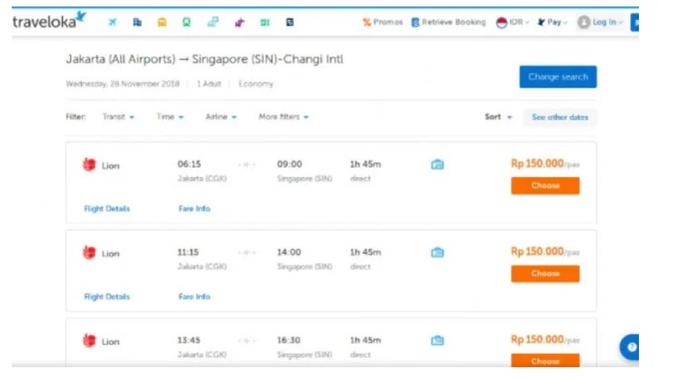This screenshot has height=379, width=673.
Task: Click the Traveloka logo
Action: (49, 20)
